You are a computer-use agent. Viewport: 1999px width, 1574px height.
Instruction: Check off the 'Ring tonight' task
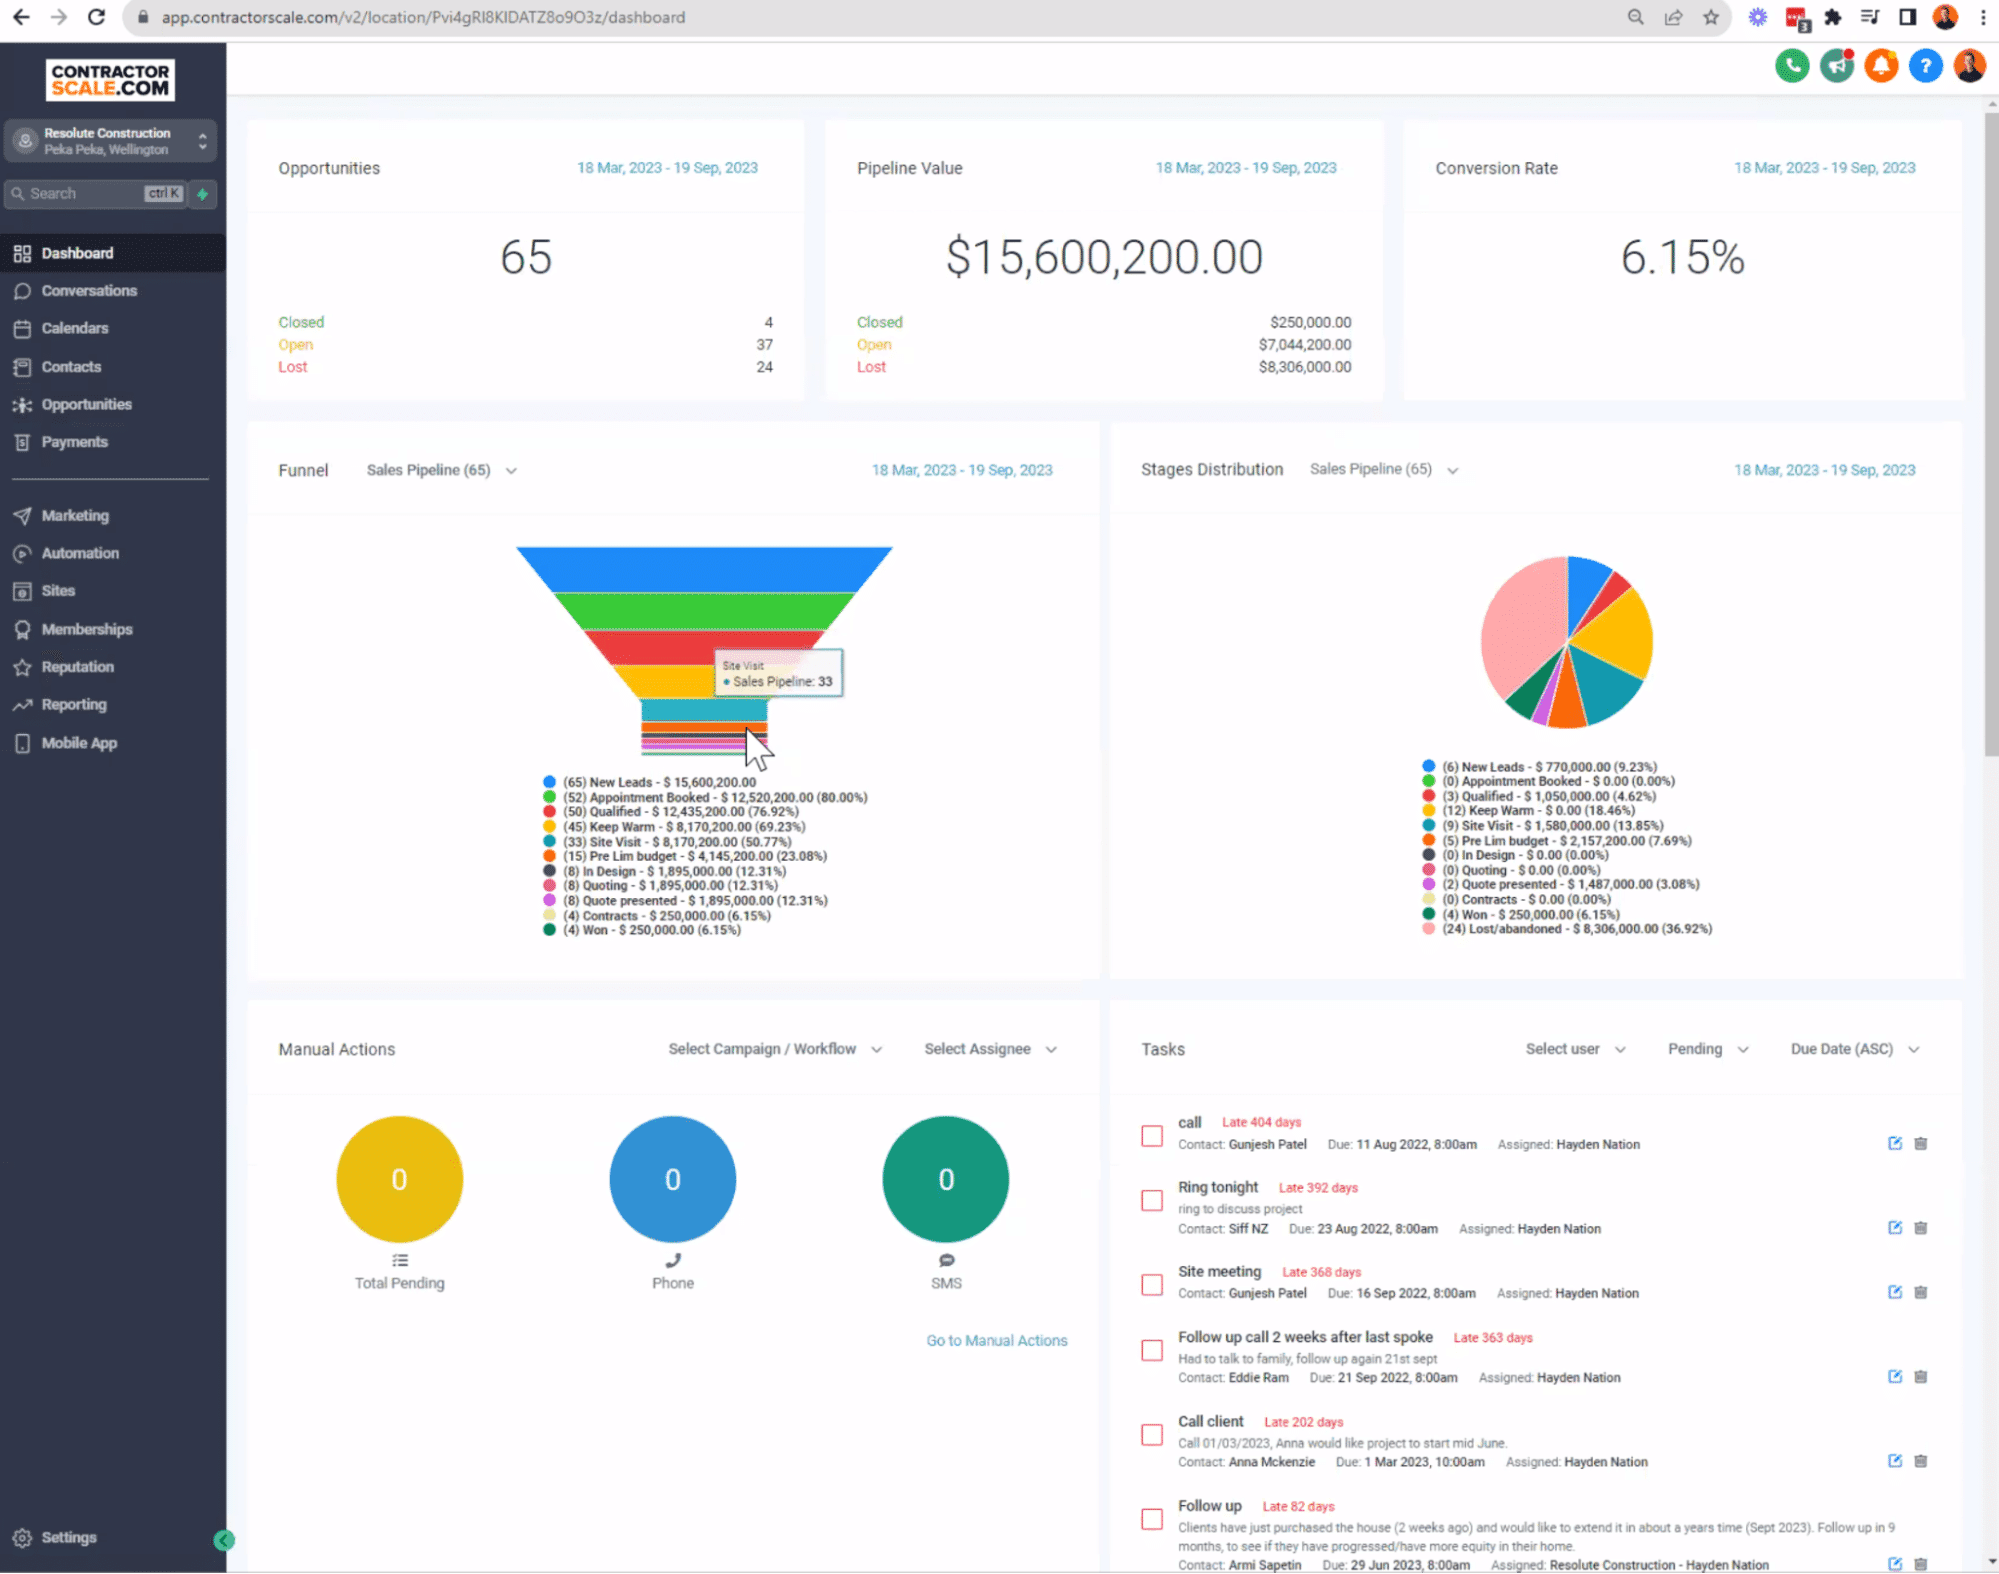(1151, 1200)
